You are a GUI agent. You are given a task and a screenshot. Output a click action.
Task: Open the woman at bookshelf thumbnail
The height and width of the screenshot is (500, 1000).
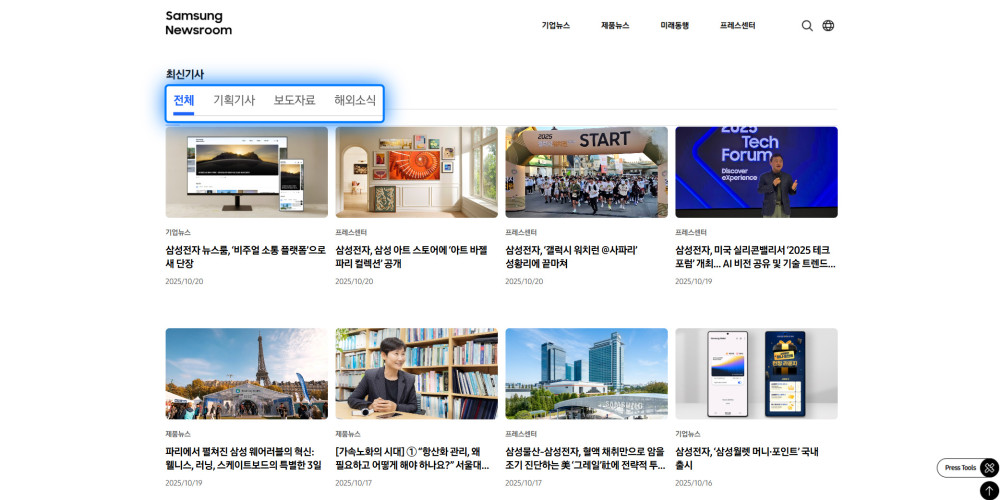point(416,374)
